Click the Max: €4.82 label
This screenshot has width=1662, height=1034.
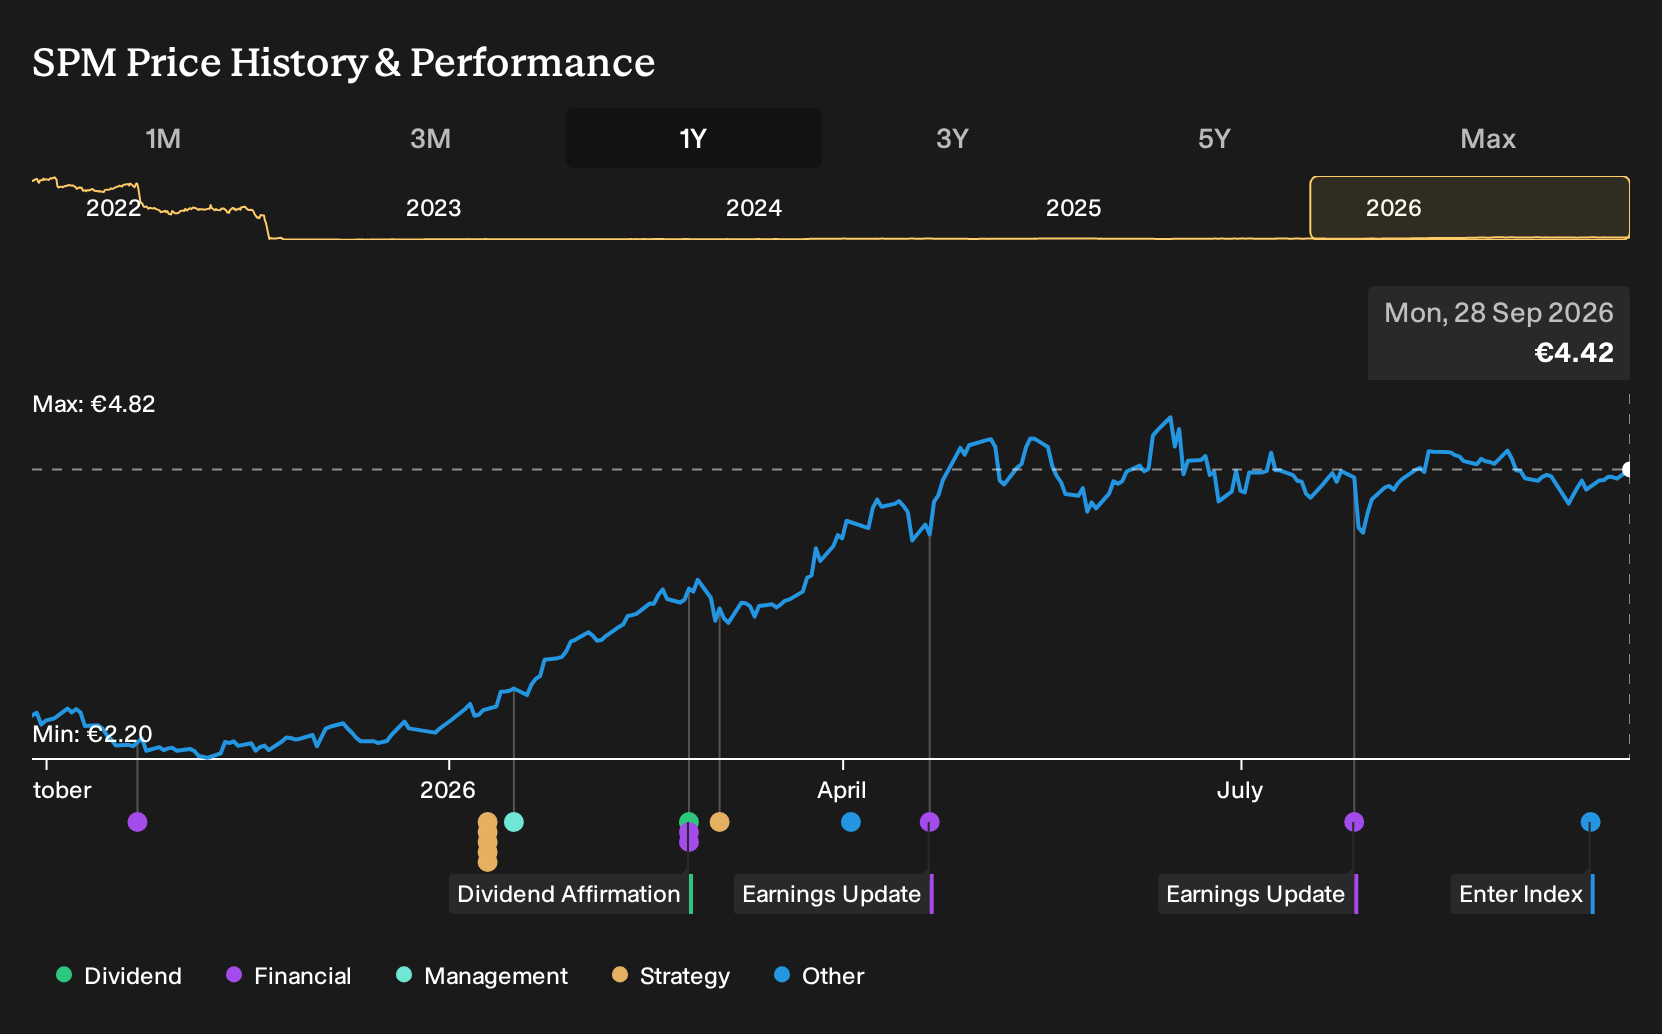(x=94, y=404)
